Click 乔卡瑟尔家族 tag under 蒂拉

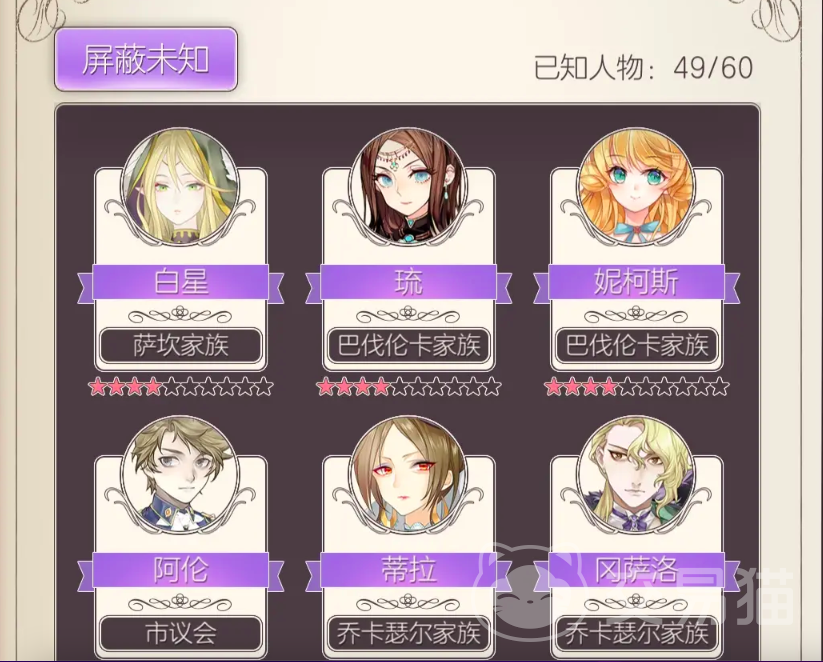(408, 633)
